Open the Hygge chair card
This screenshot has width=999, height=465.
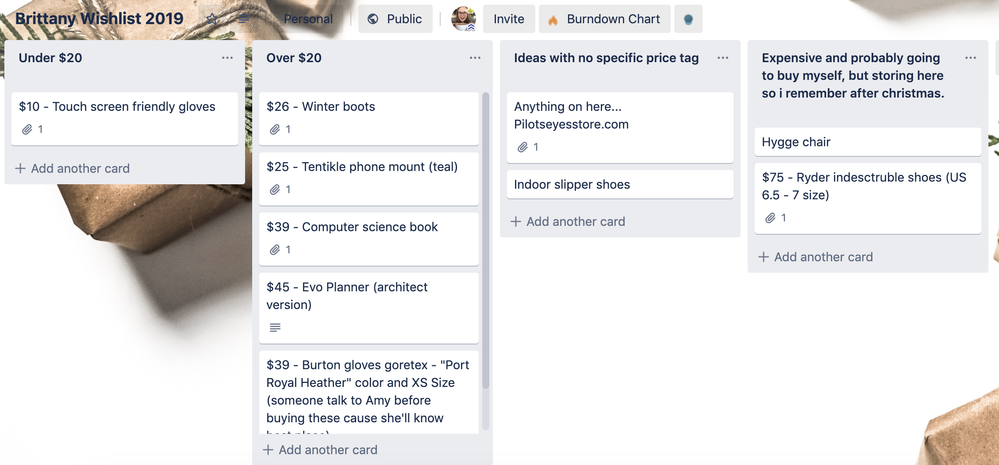868,142
